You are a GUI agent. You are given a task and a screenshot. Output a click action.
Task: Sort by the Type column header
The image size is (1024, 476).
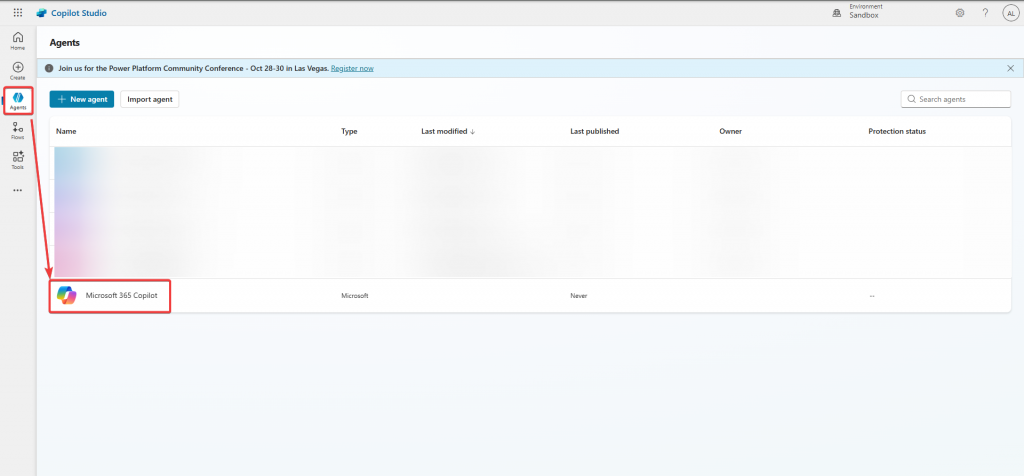349,131
